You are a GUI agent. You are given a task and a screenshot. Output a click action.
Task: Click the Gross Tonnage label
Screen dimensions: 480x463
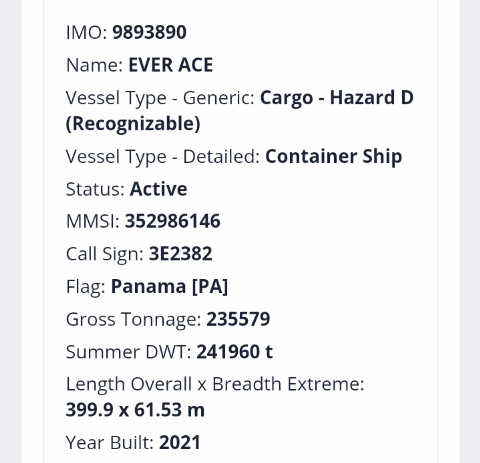click(134, 319)
